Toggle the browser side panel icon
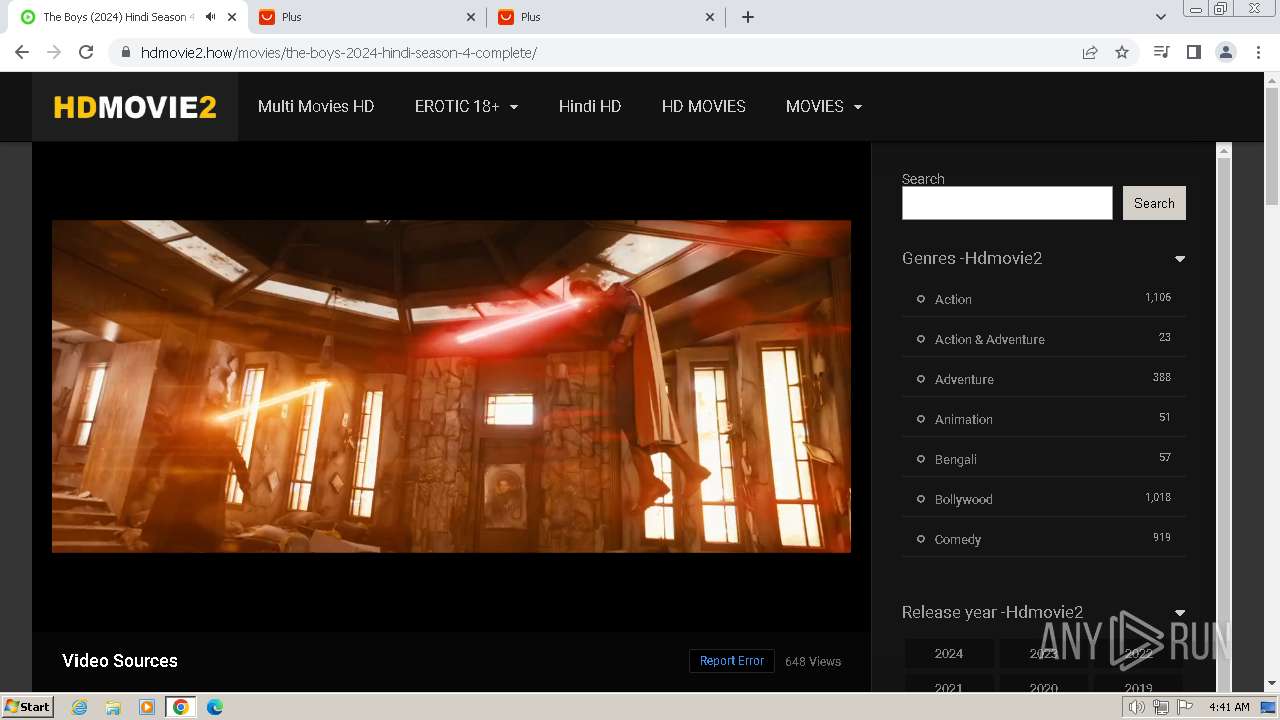 pyautogui.click(x=1194, y=52)
